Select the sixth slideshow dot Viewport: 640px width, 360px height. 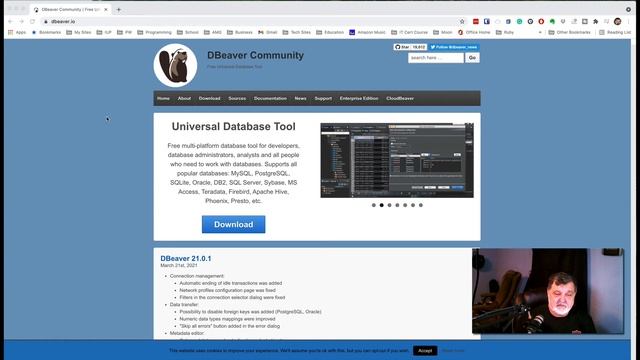coord(413,205)
